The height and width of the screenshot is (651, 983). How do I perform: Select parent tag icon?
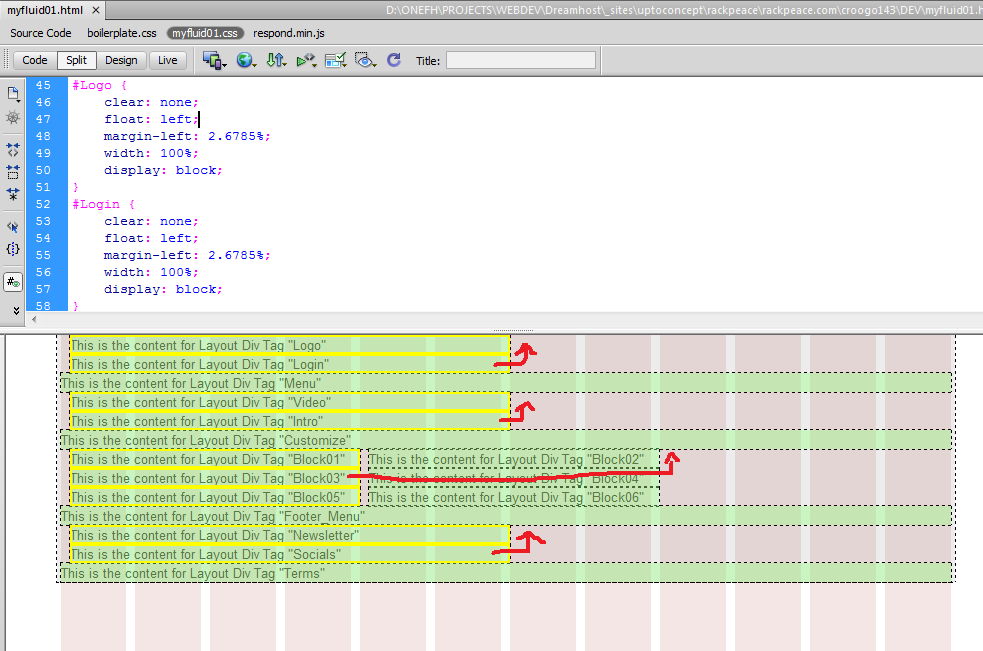13,227
